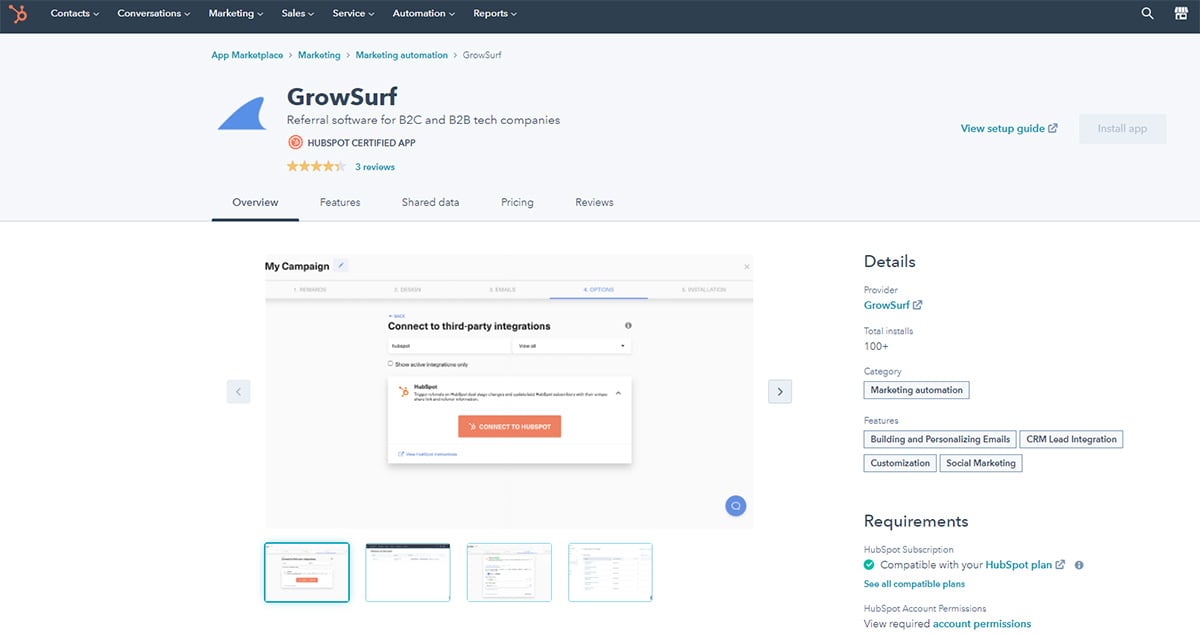
Task: Go back using the left carousel arrow
Action: (x=238, y=391)
